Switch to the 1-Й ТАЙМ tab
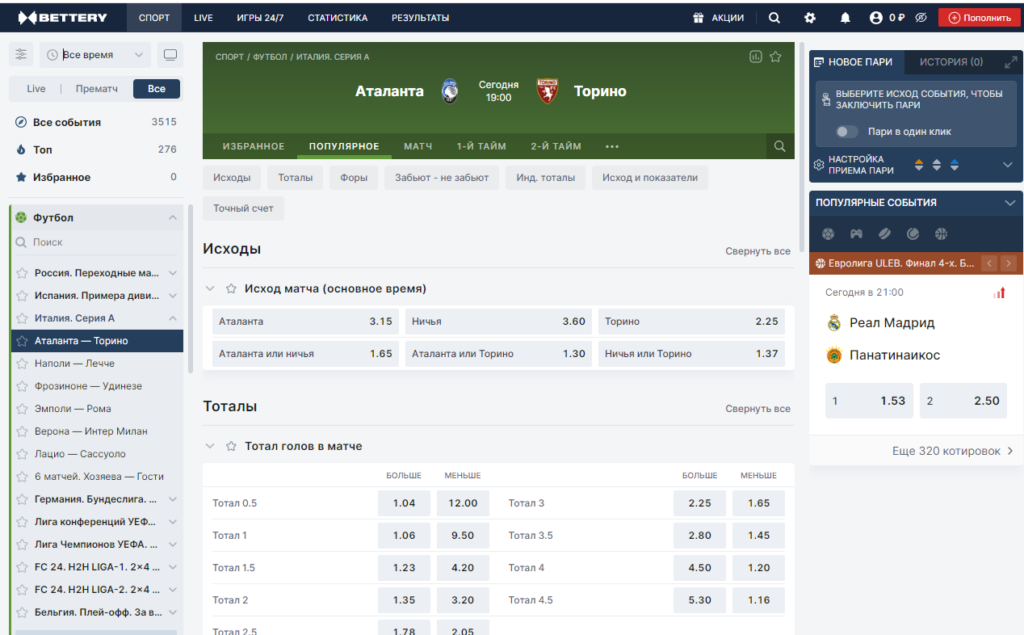 (481, 146)
